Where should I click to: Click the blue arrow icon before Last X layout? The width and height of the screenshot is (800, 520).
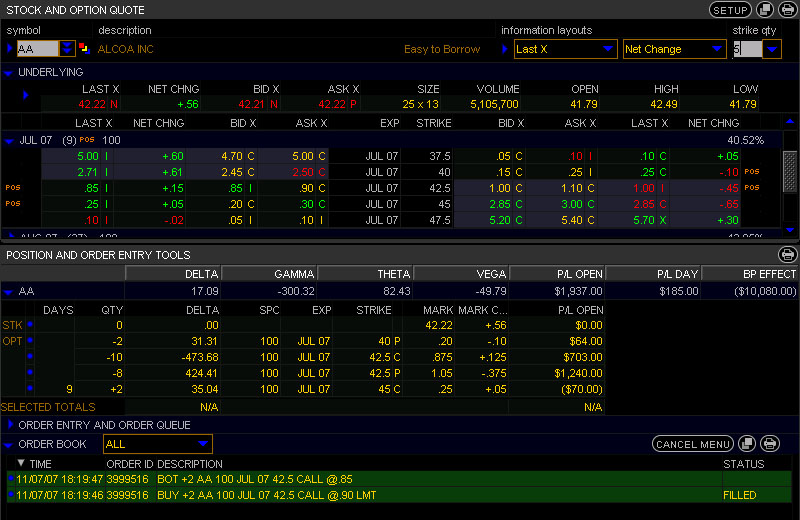(x=505, y=48)
